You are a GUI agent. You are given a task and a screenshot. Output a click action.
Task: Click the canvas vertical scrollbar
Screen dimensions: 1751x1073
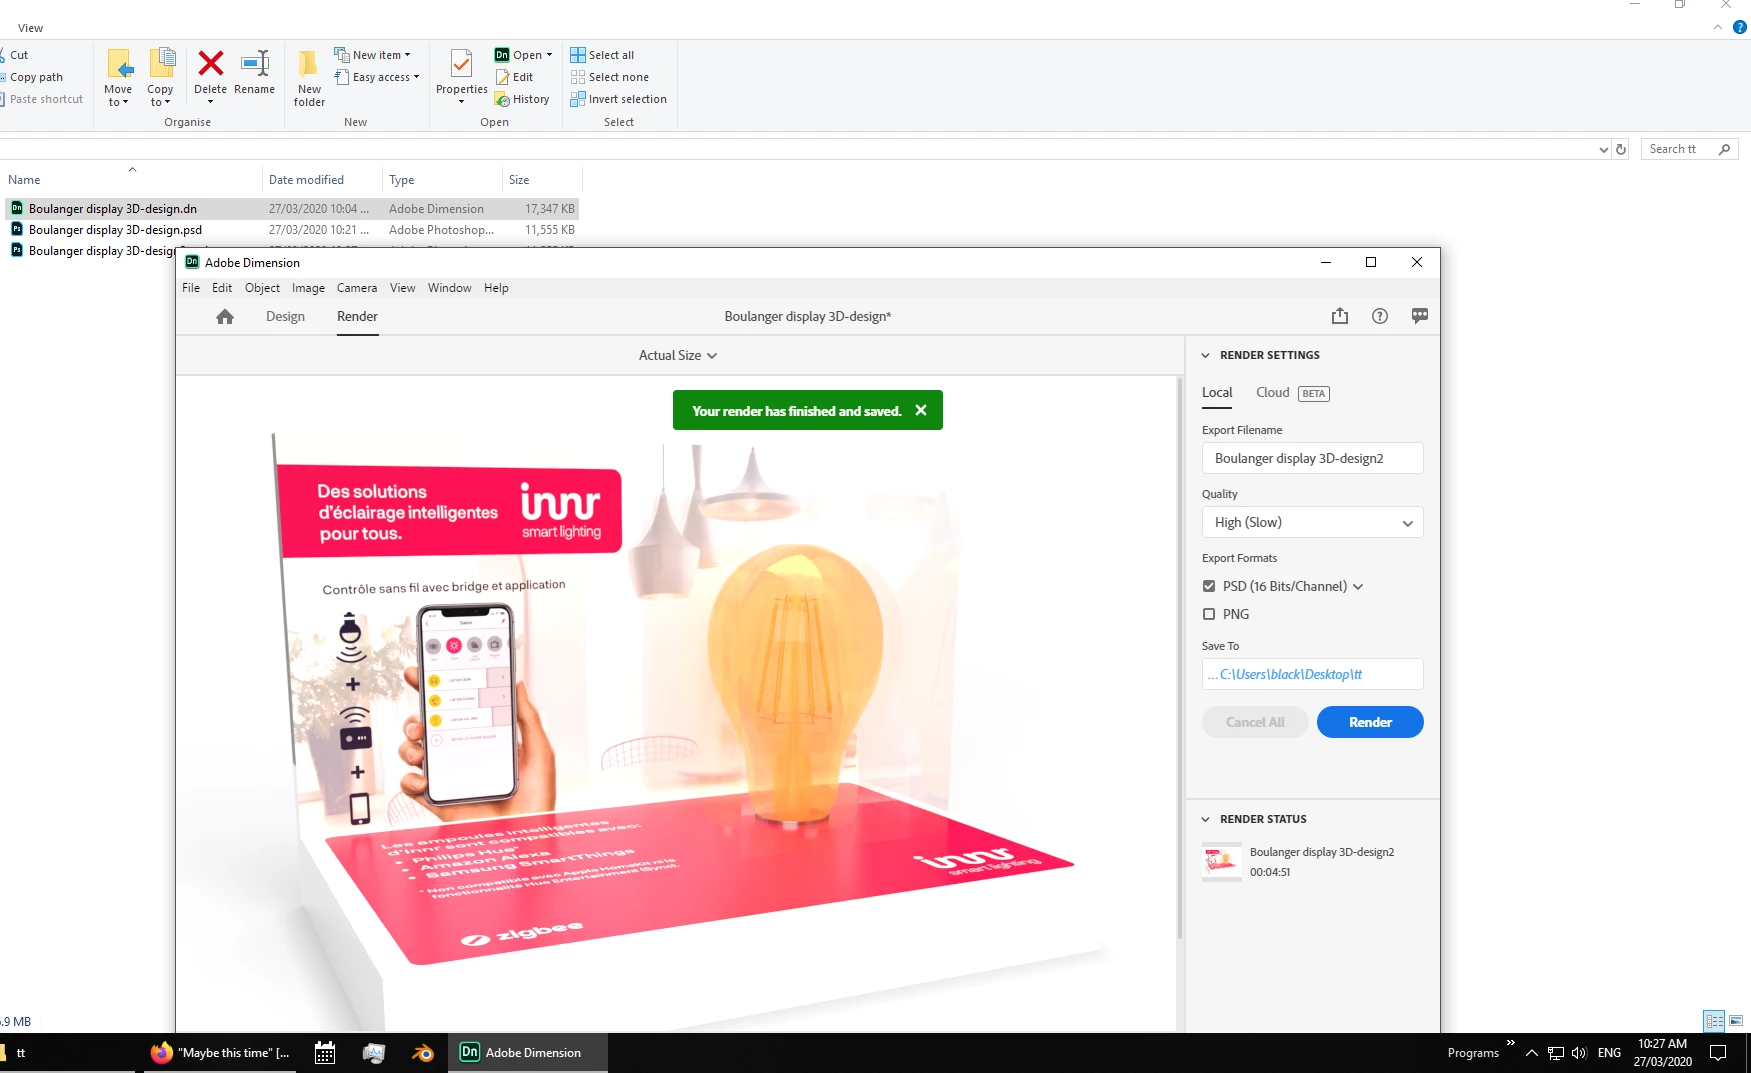[x=1180, y=660]
